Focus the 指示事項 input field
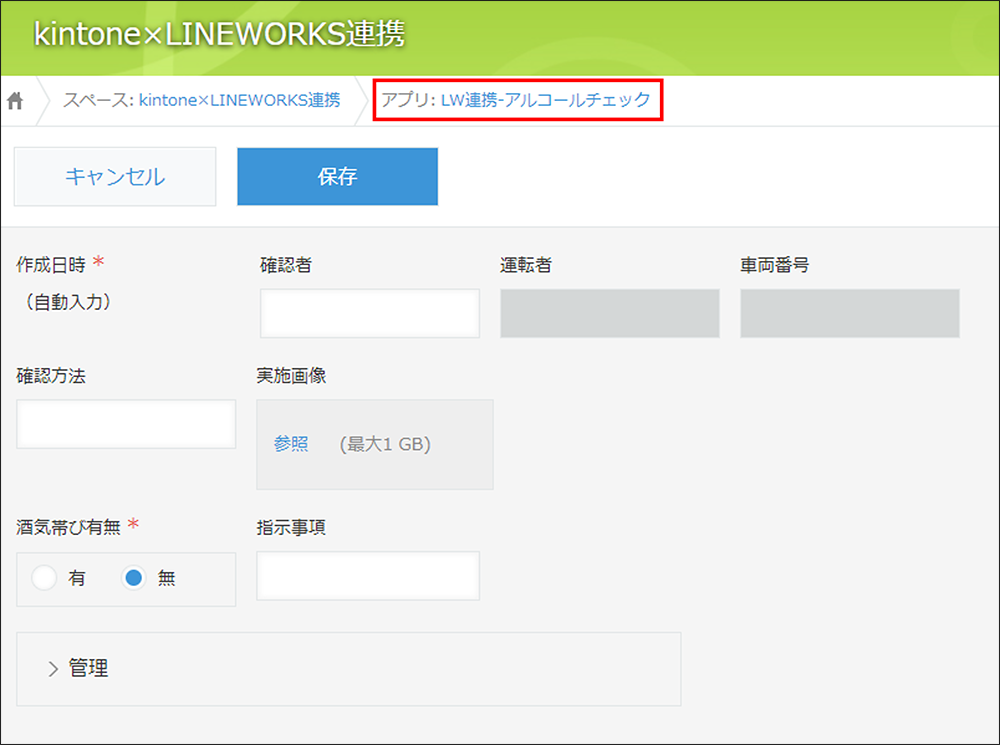 coord(368,576)
